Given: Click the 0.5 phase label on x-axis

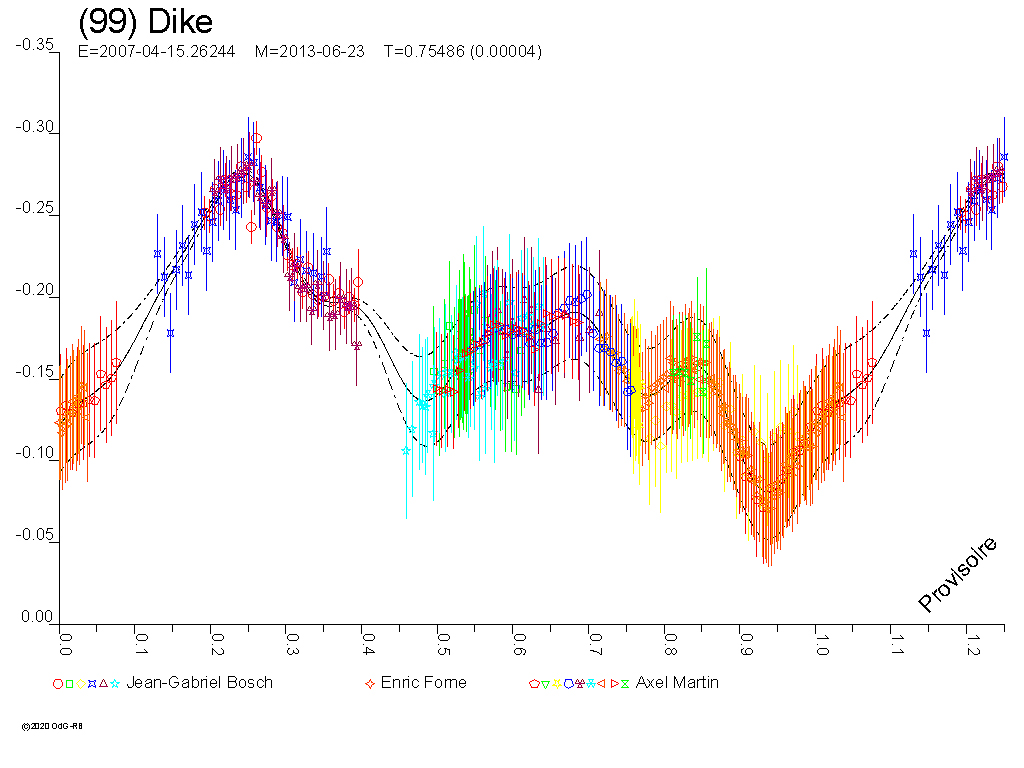Looking at the screenshot, I should point(443,640).
